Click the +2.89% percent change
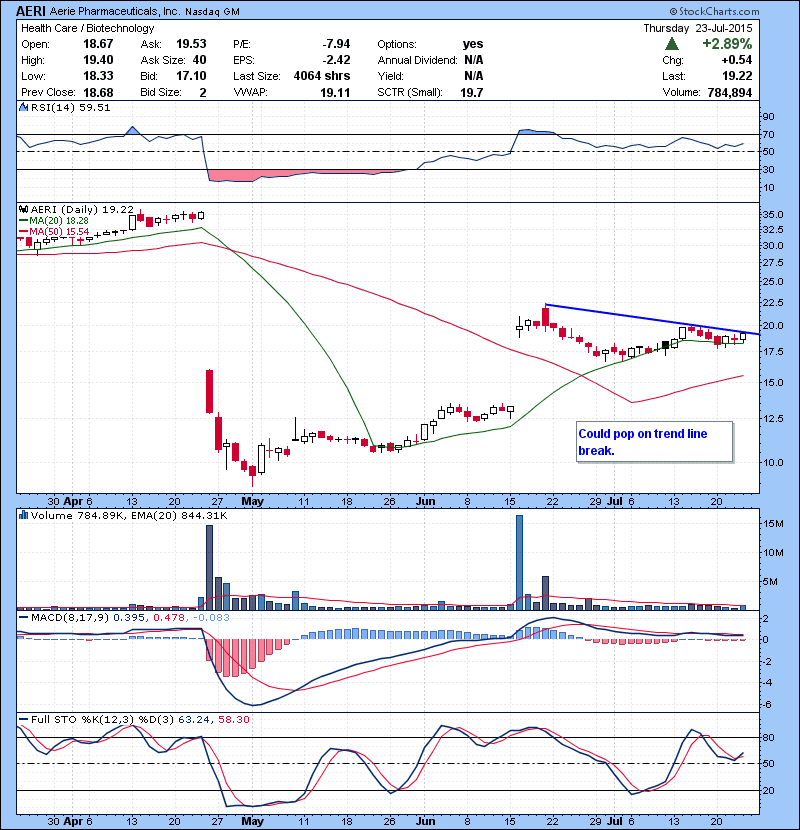Image resolution: width=800 pixels, height=830 pixels. pos(727,43)
